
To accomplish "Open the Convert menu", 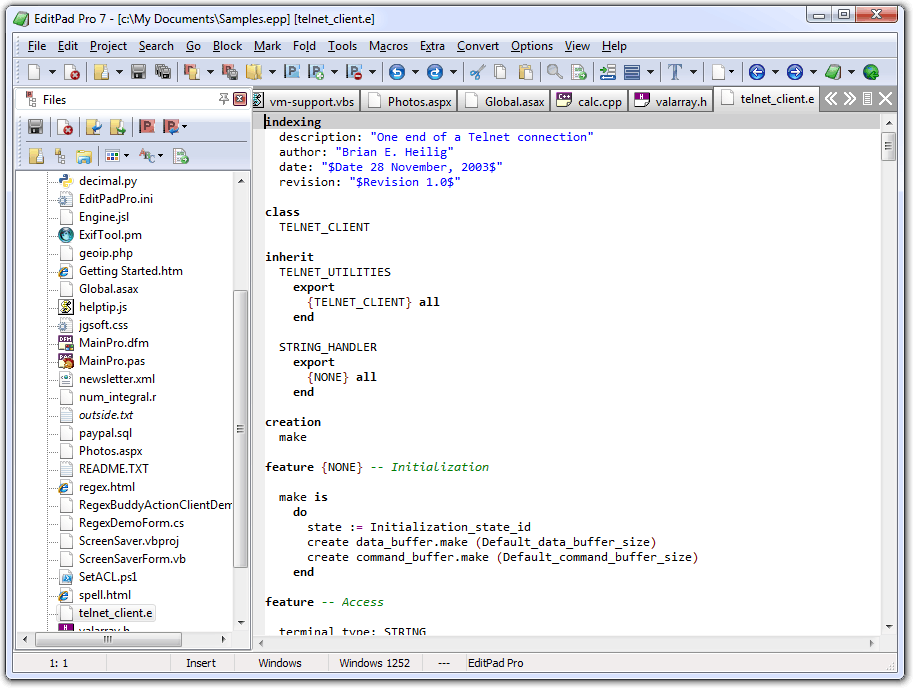I will click(478, 46).
